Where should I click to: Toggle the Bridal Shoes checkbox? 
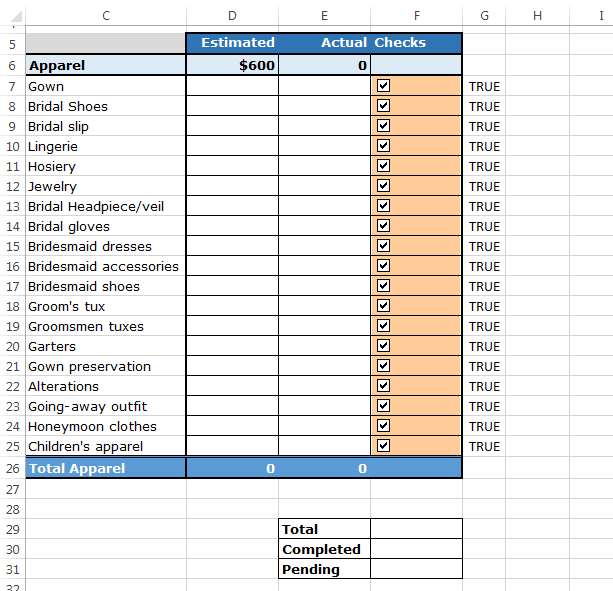[x=383, y=106]
